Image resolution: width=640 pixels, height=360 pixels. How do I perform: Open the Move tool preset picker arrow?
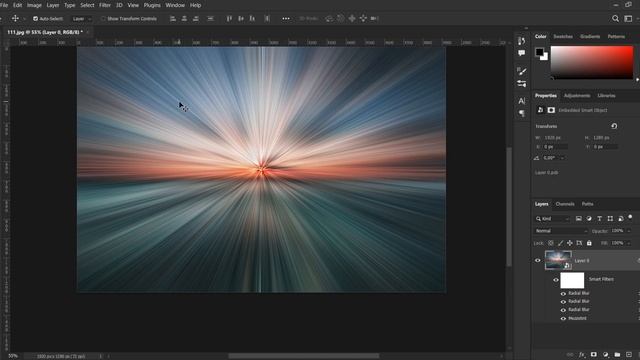point(24,18)
